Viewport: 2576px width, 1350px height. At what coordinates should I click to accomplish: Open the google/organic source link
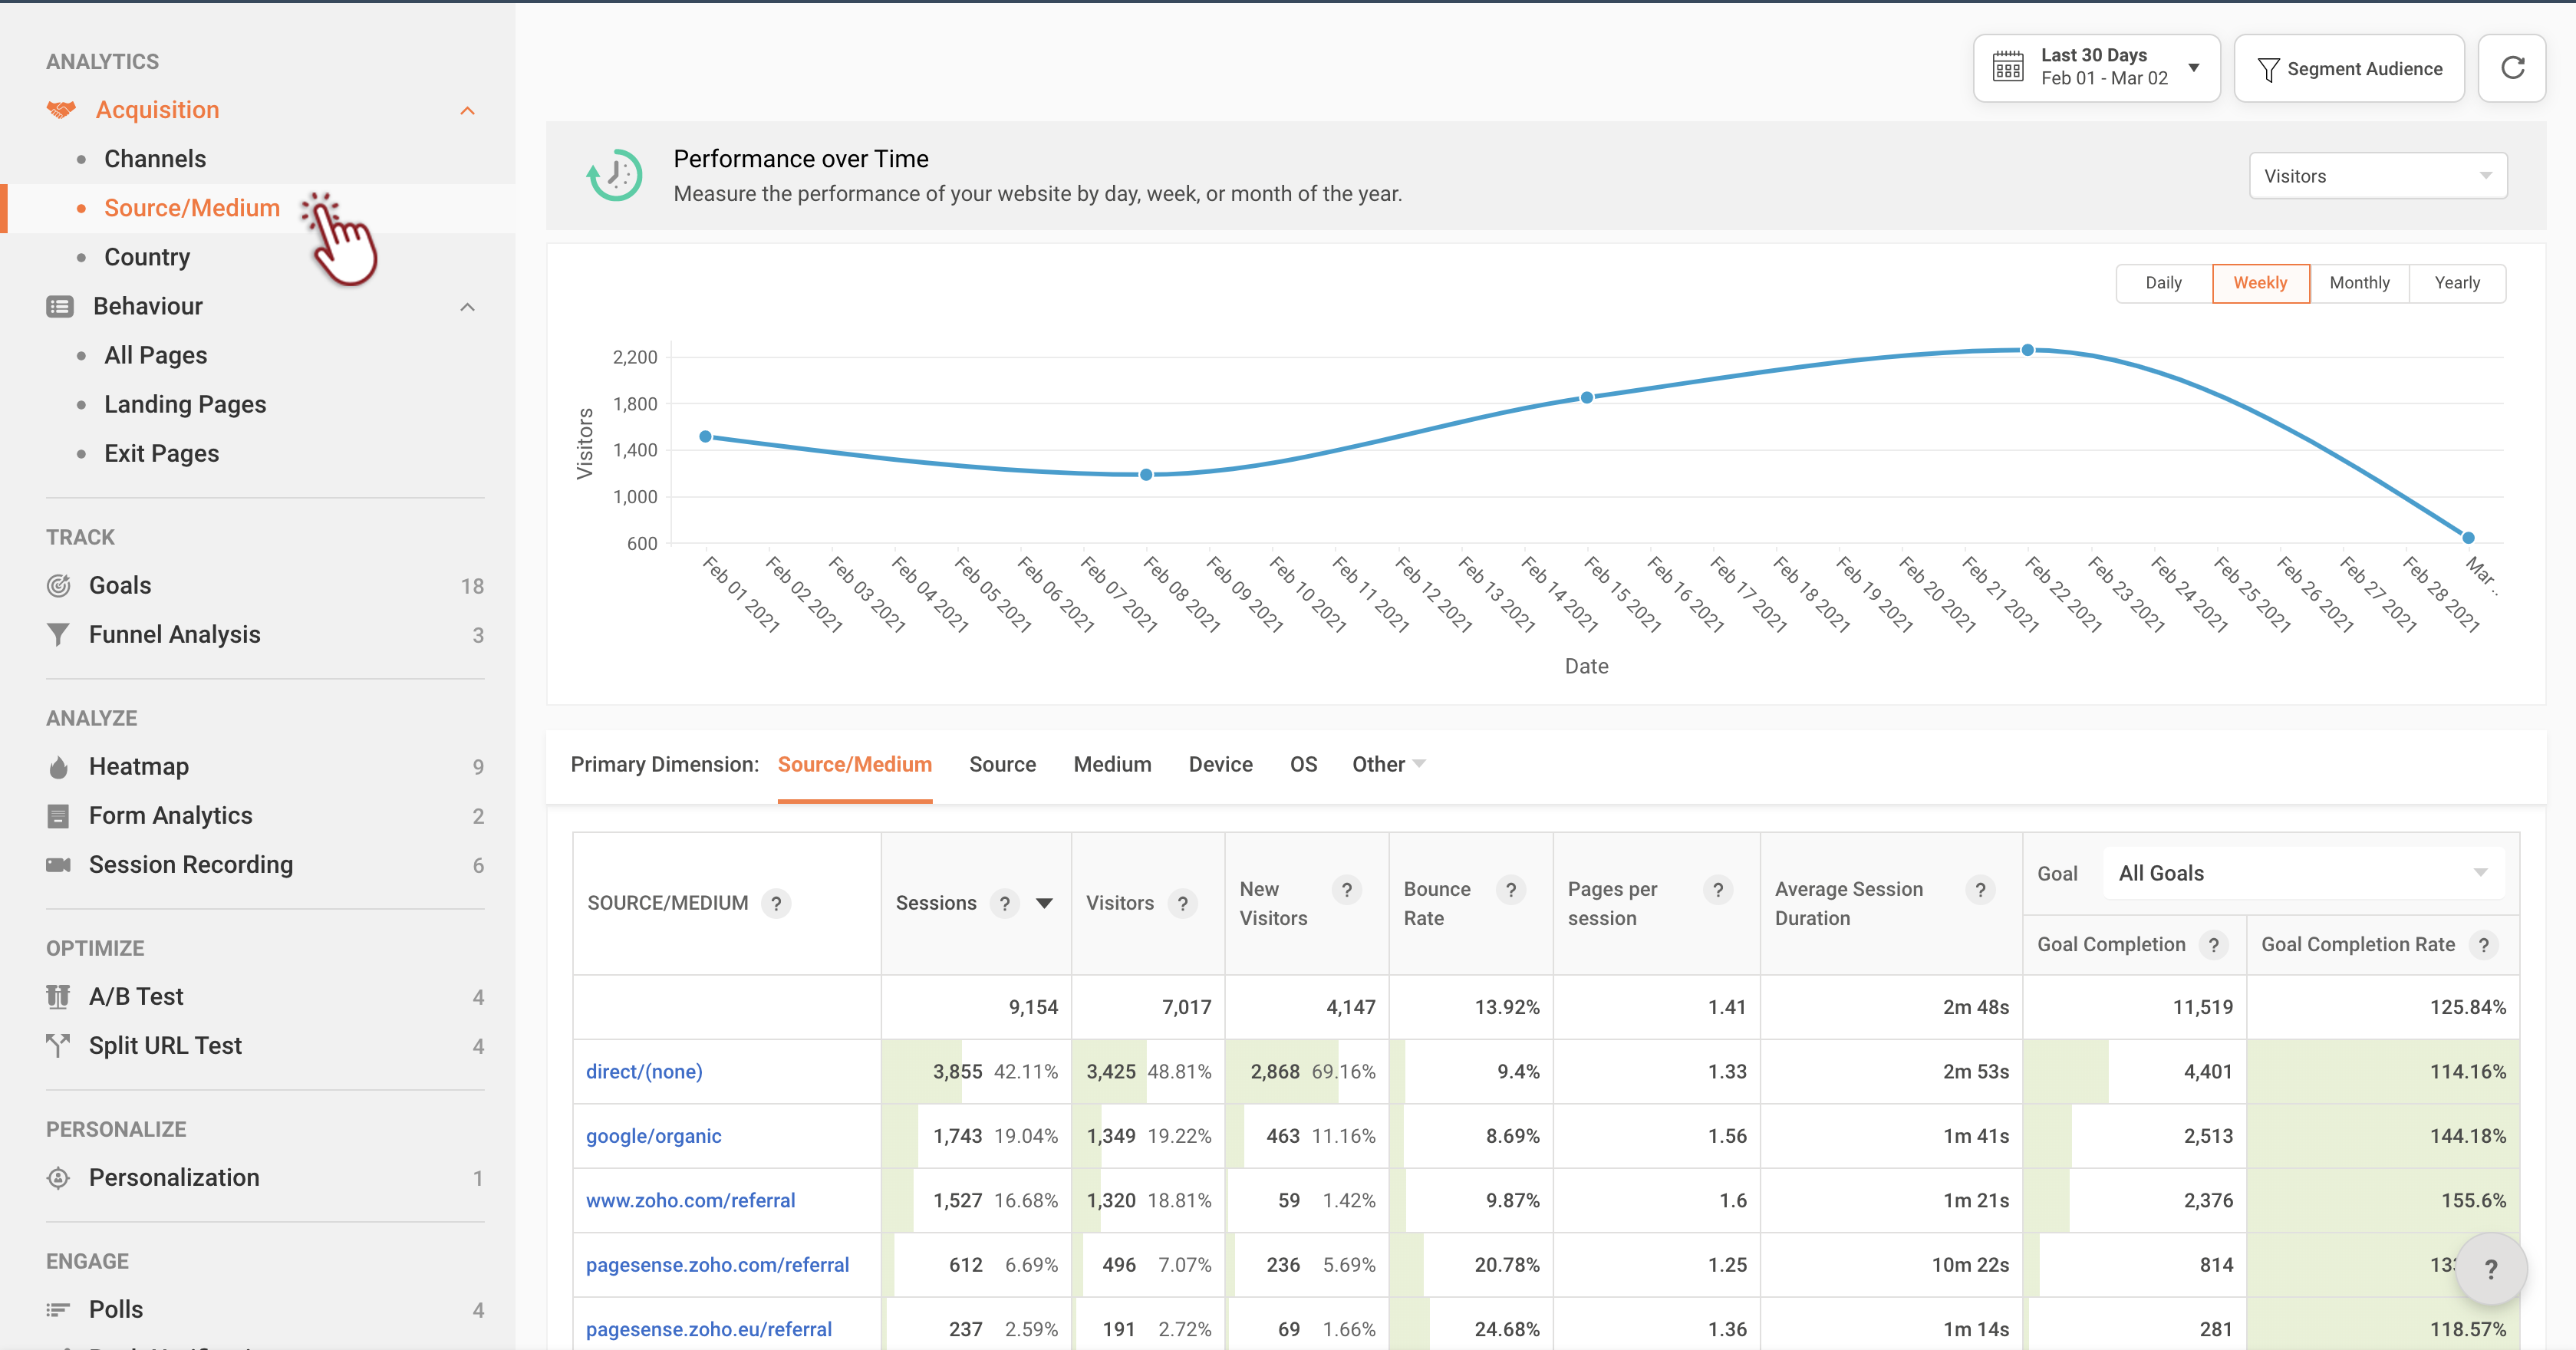653,1136
